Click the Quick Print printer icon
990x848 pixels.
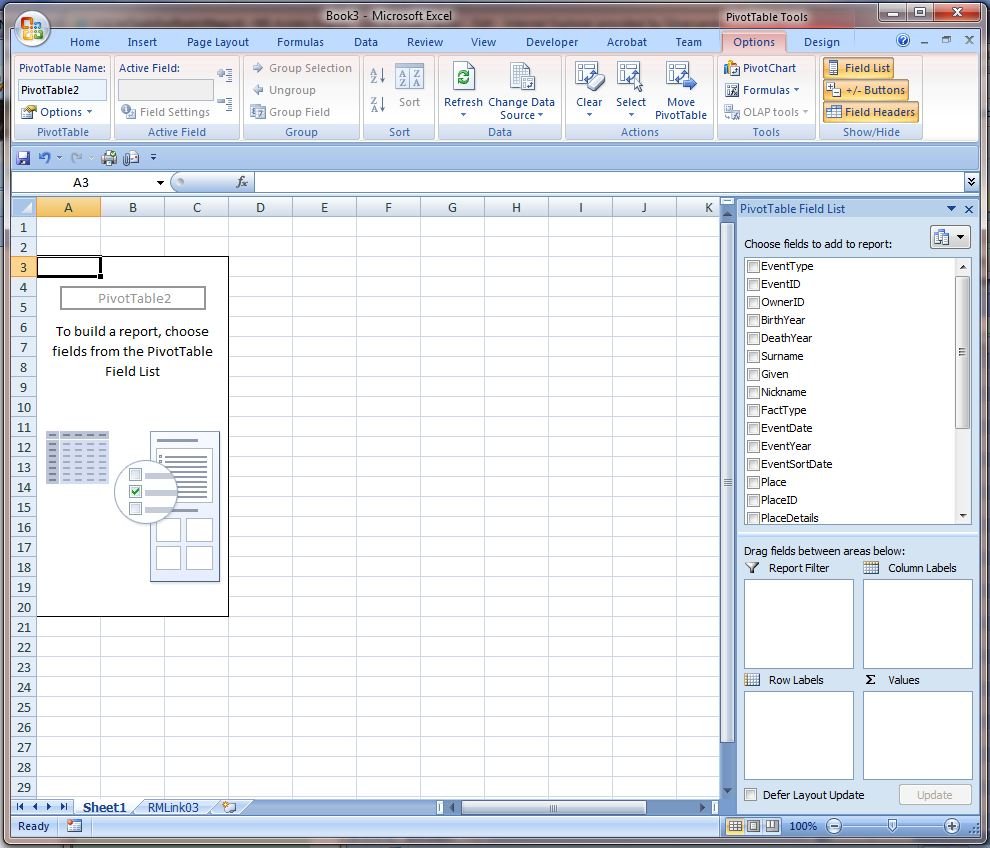pyautogui.click(x=109, y=158)
